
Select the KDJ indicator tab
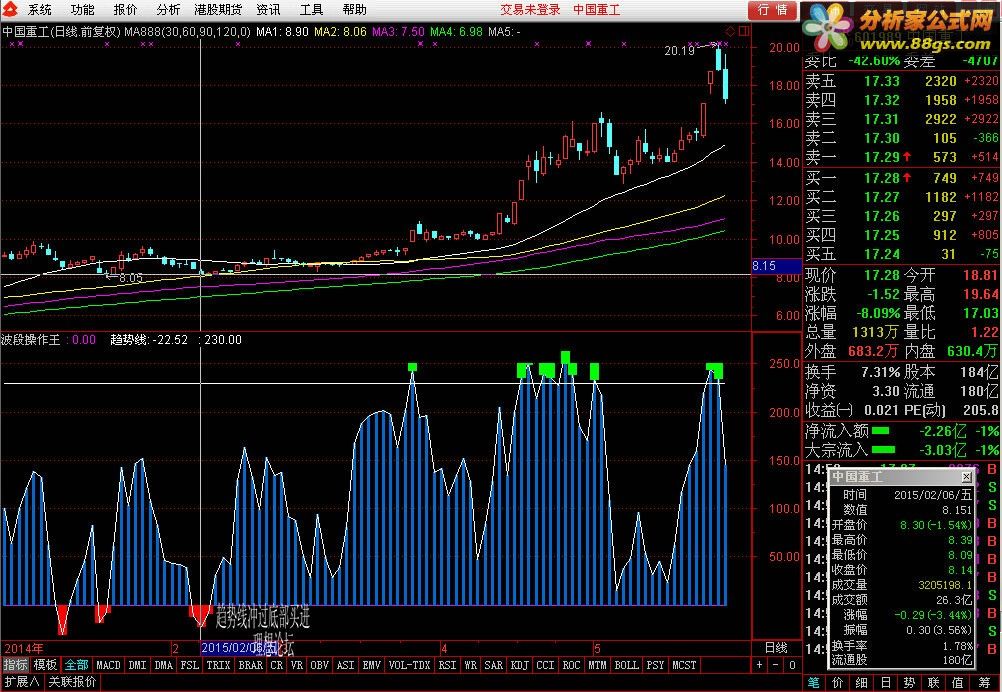[520, 665]
